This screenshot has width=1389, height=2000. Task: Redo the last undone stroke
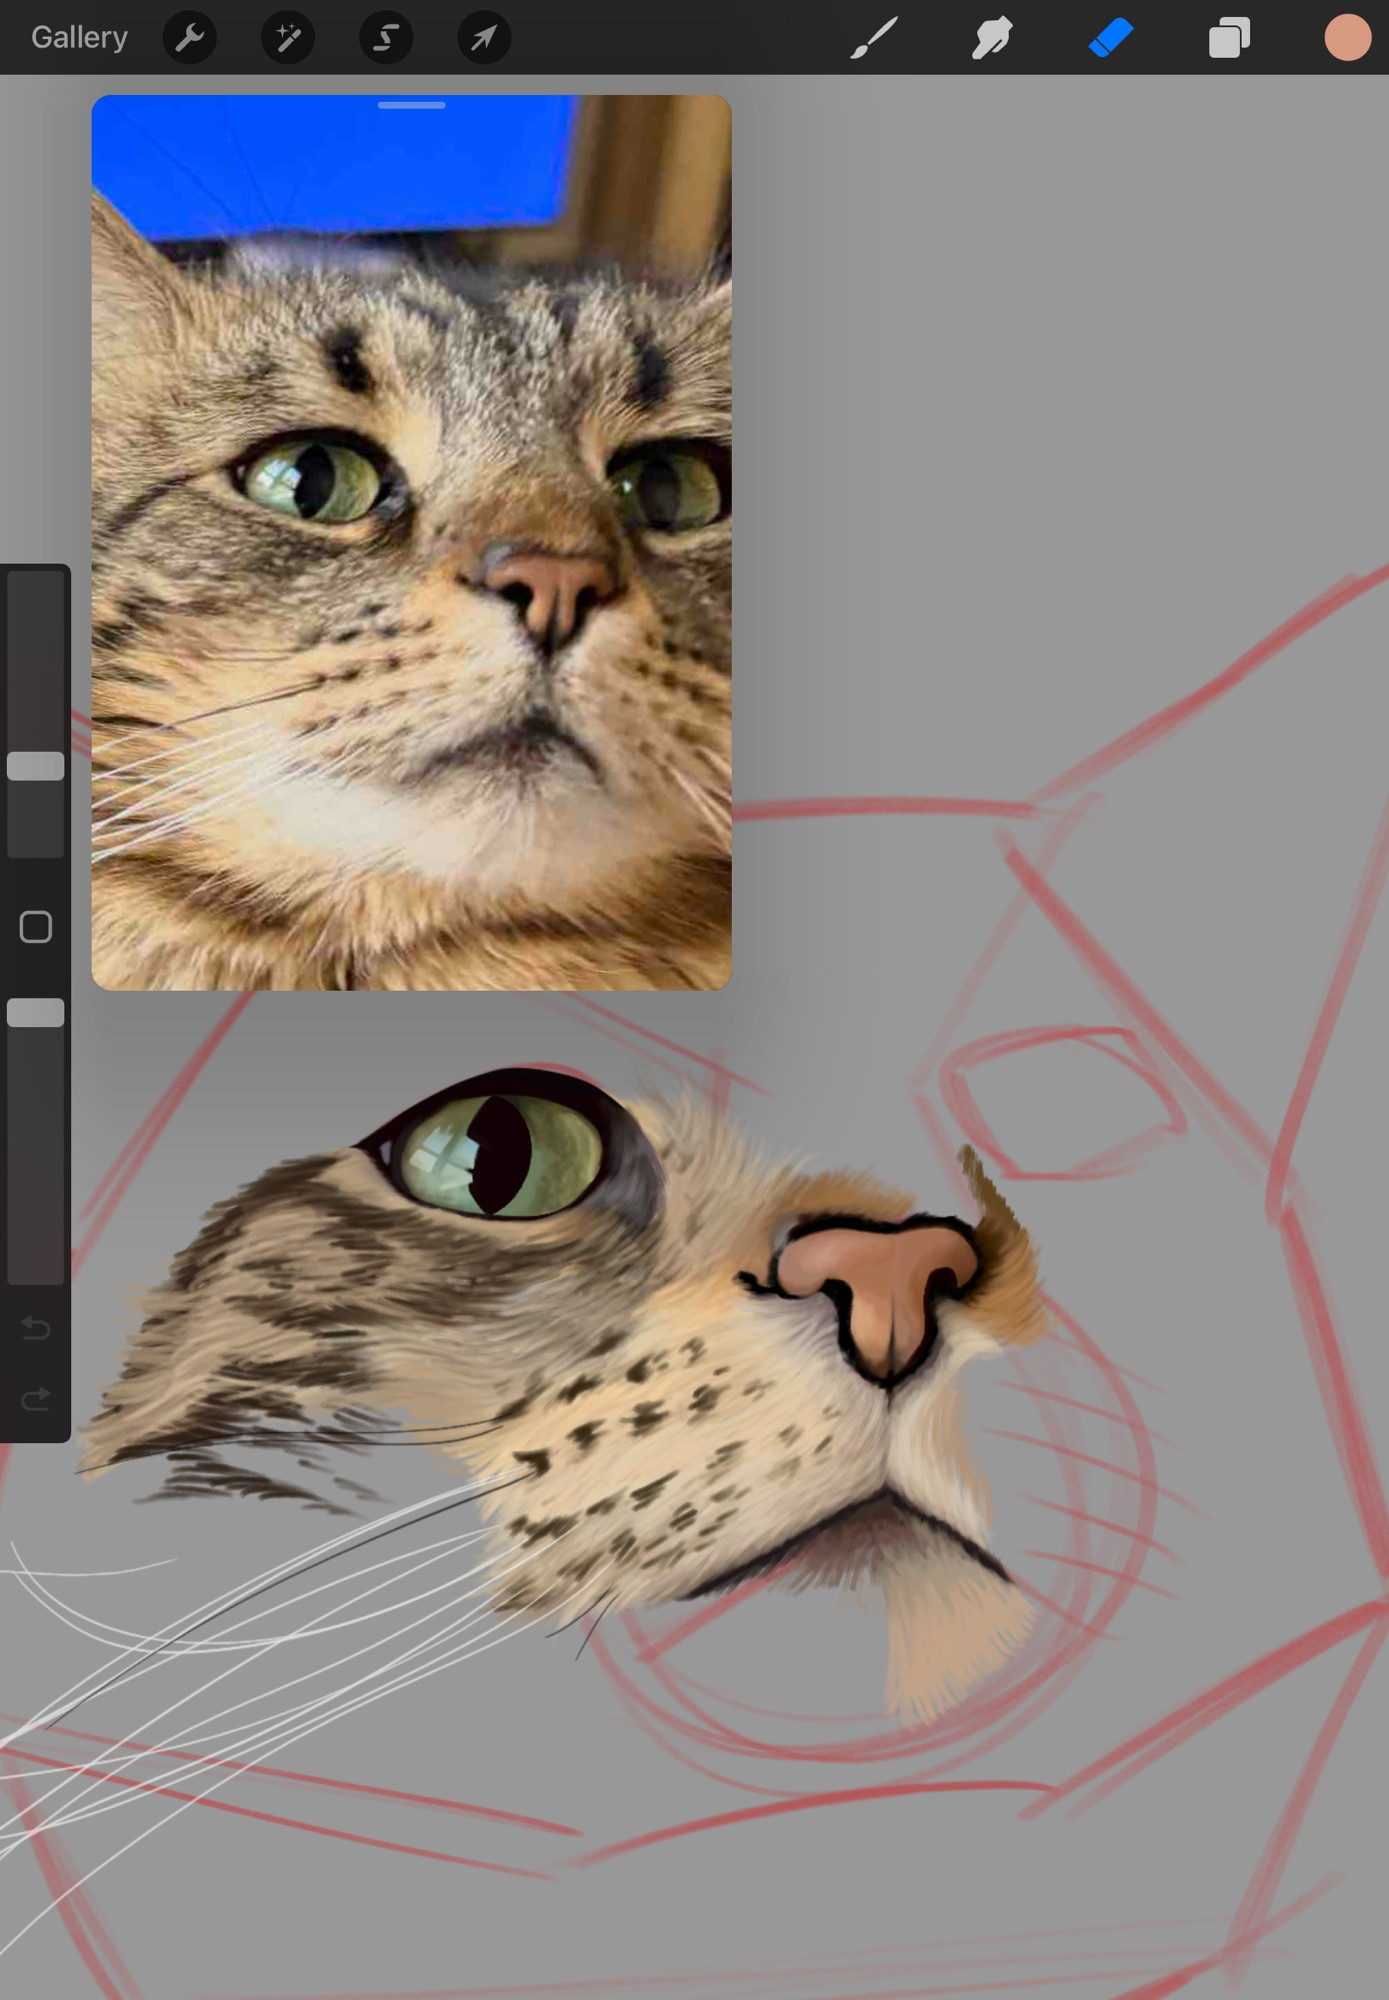click(x=36, y=1398)
